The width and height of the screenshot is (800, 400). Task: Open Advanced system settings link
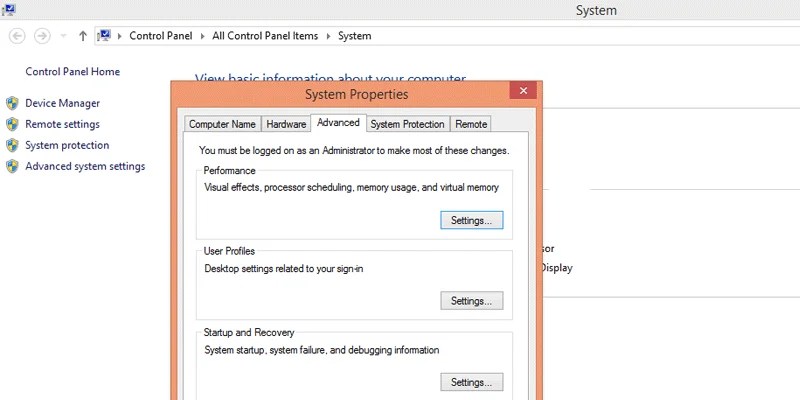(85, 166)
